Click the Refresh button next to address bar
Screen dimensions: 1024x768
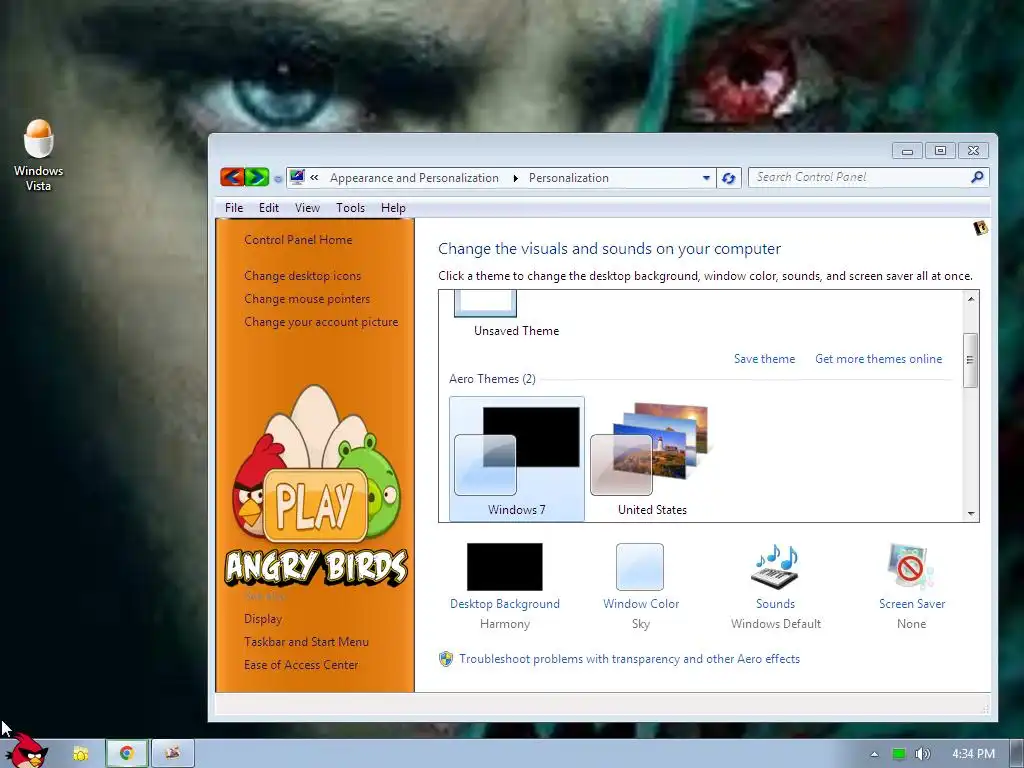click(x=729, y=178)
